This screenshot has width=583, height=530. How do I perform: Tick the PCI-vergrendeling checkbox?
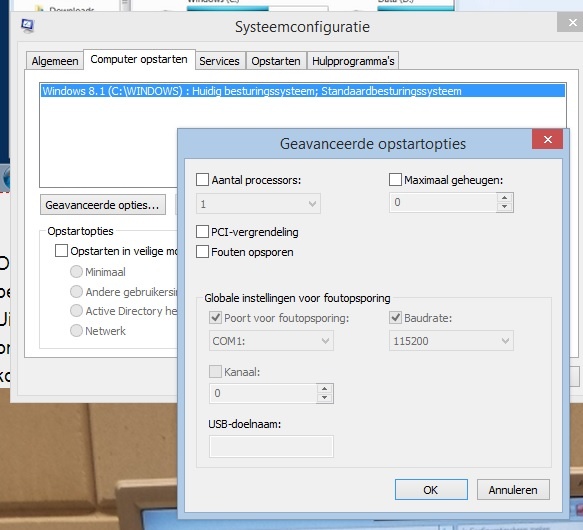(202, 232)
